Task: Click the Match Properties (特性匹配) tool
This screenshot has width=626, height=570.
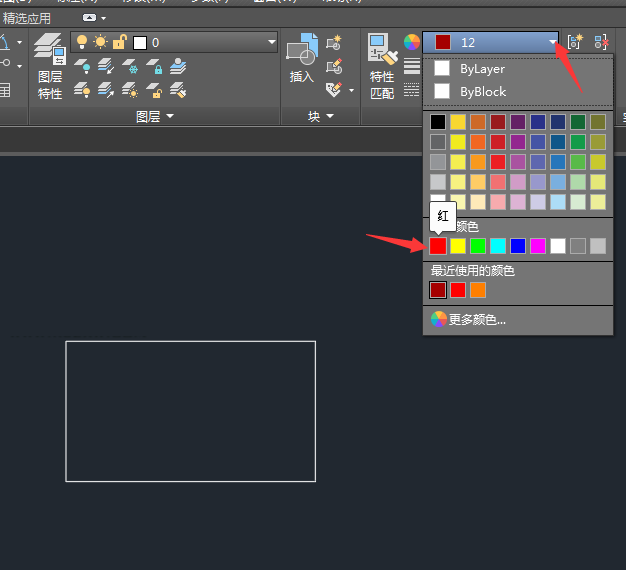Action: pyautogui.click(x=382, y=67)
